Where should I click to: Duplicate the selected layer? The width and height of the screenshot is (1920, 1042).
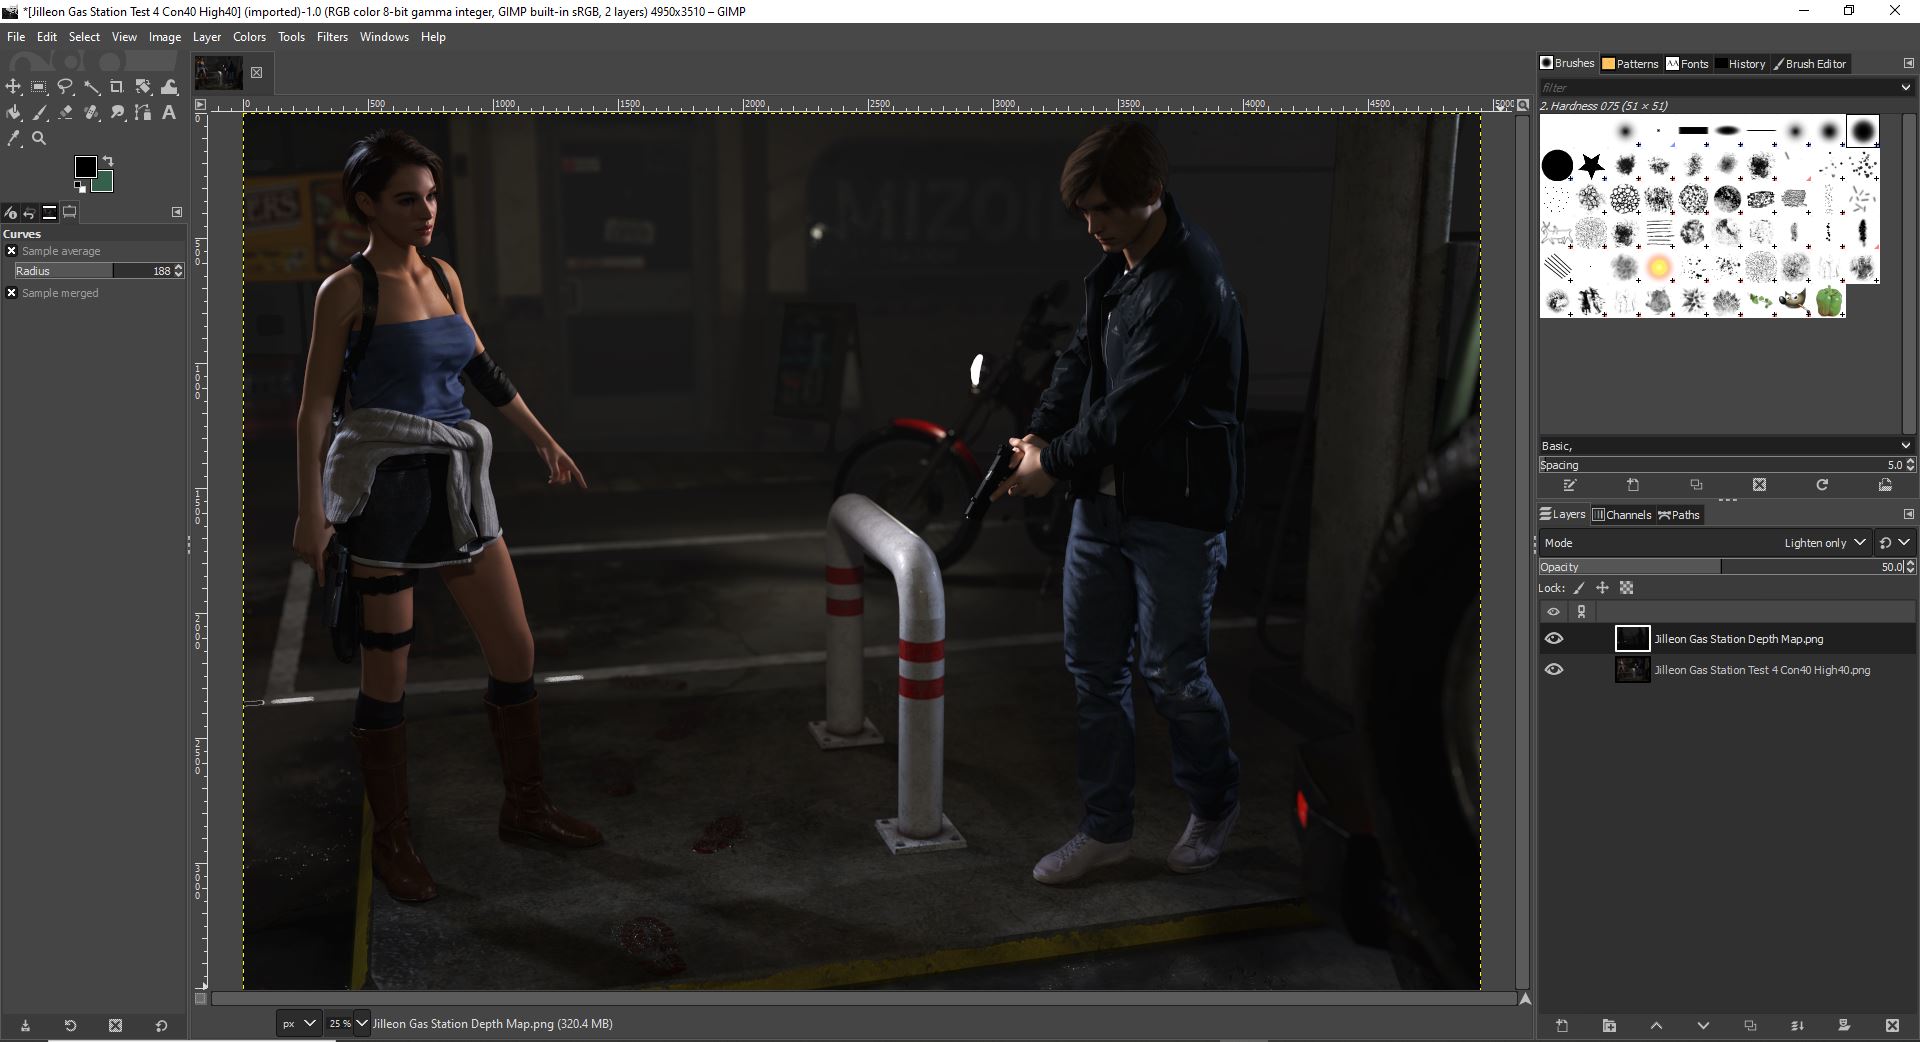pyautogui.click(x=1750, y=1026)
